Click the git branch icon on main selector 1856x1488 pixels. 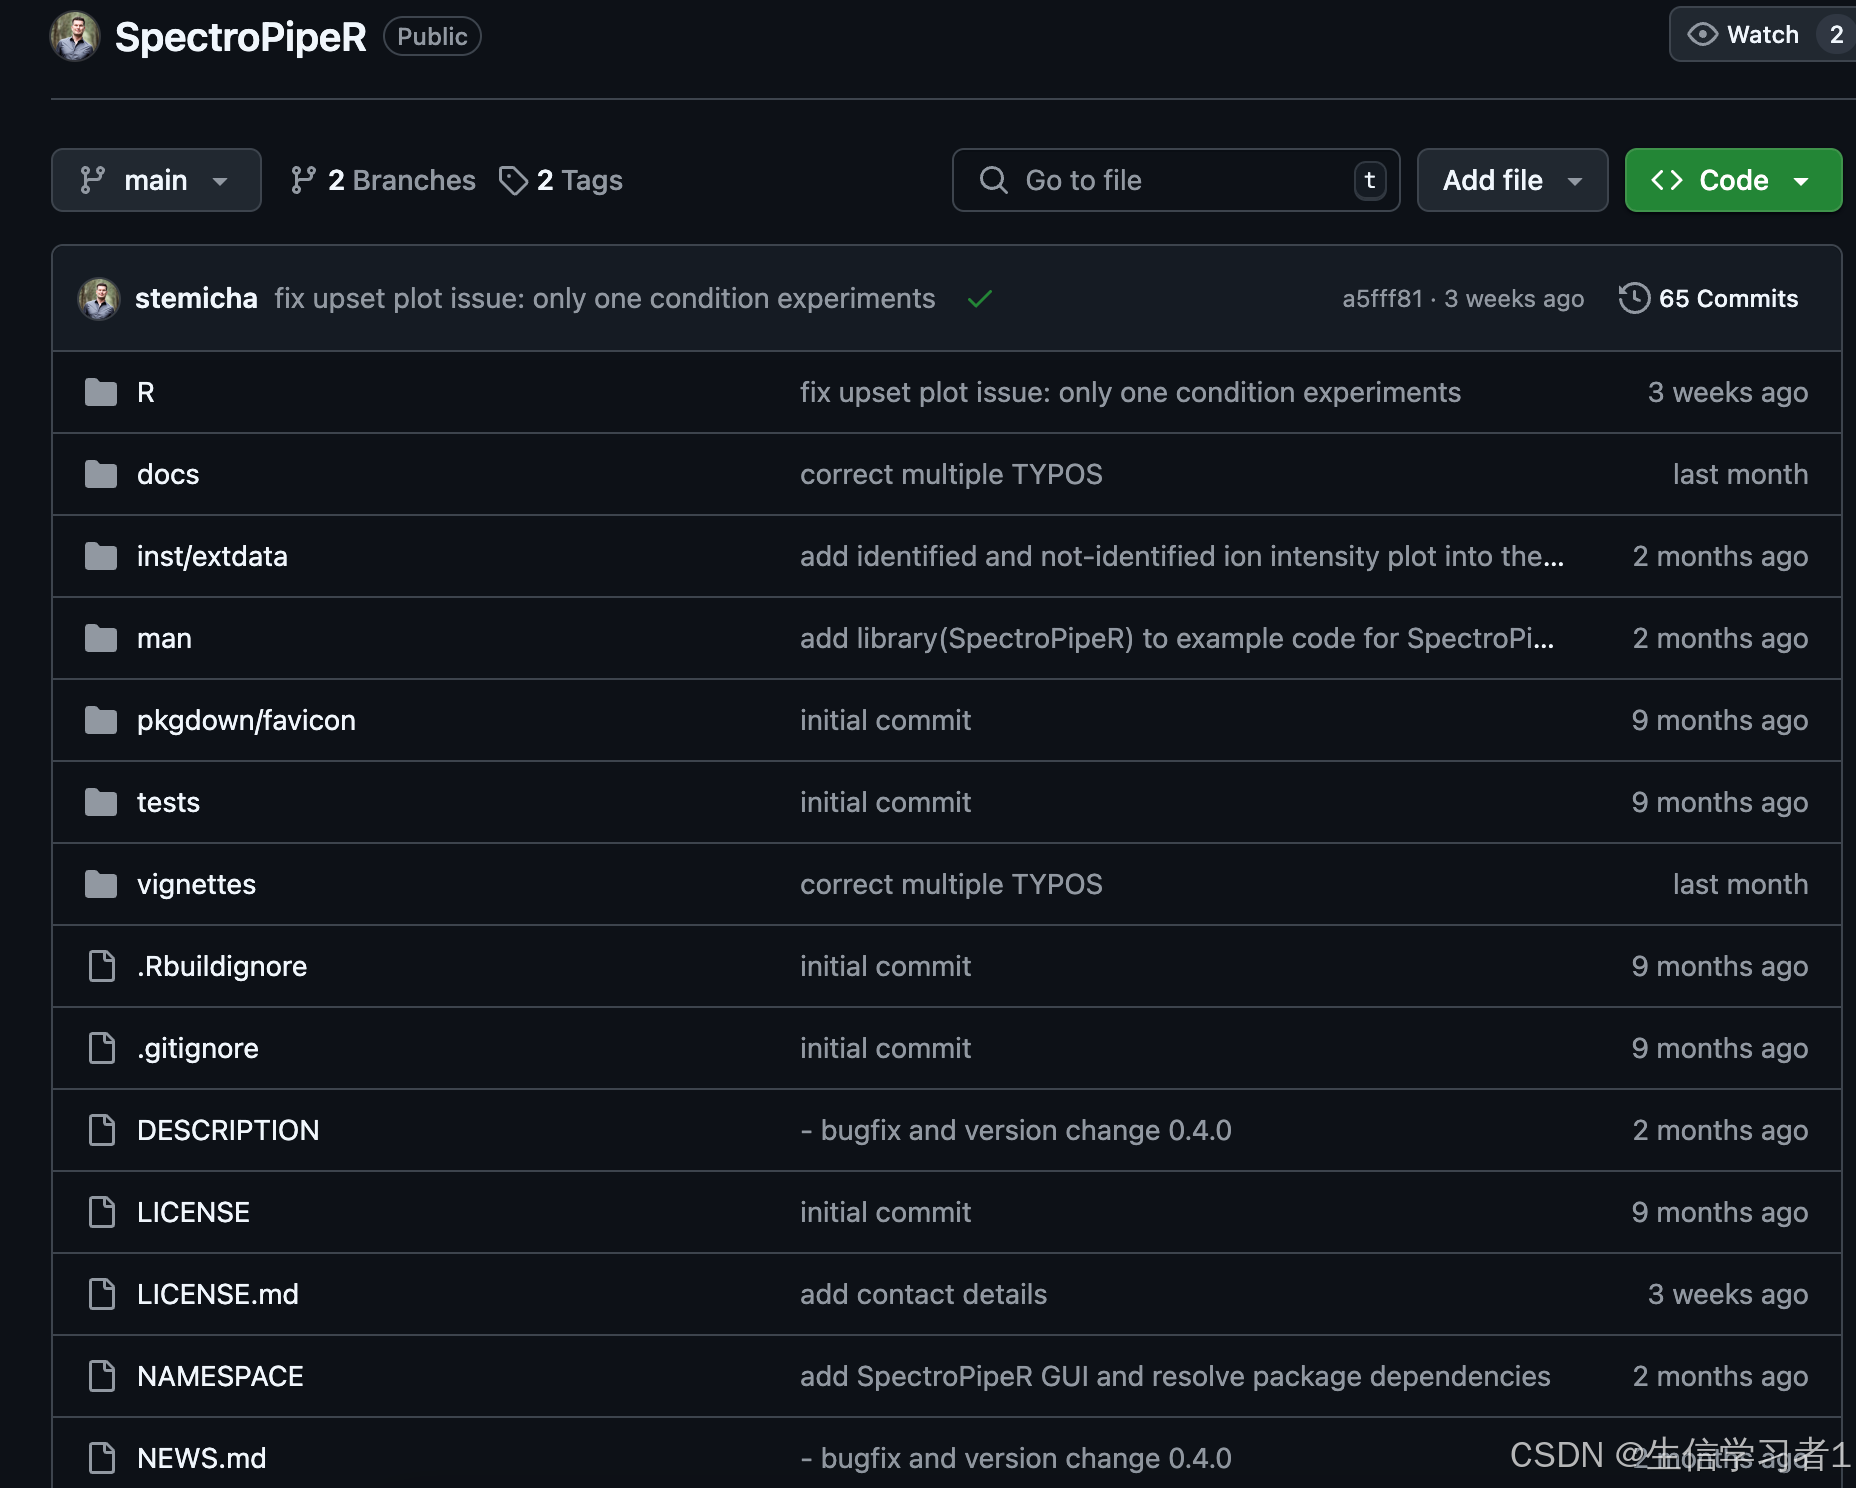click(x=93, y=180)
